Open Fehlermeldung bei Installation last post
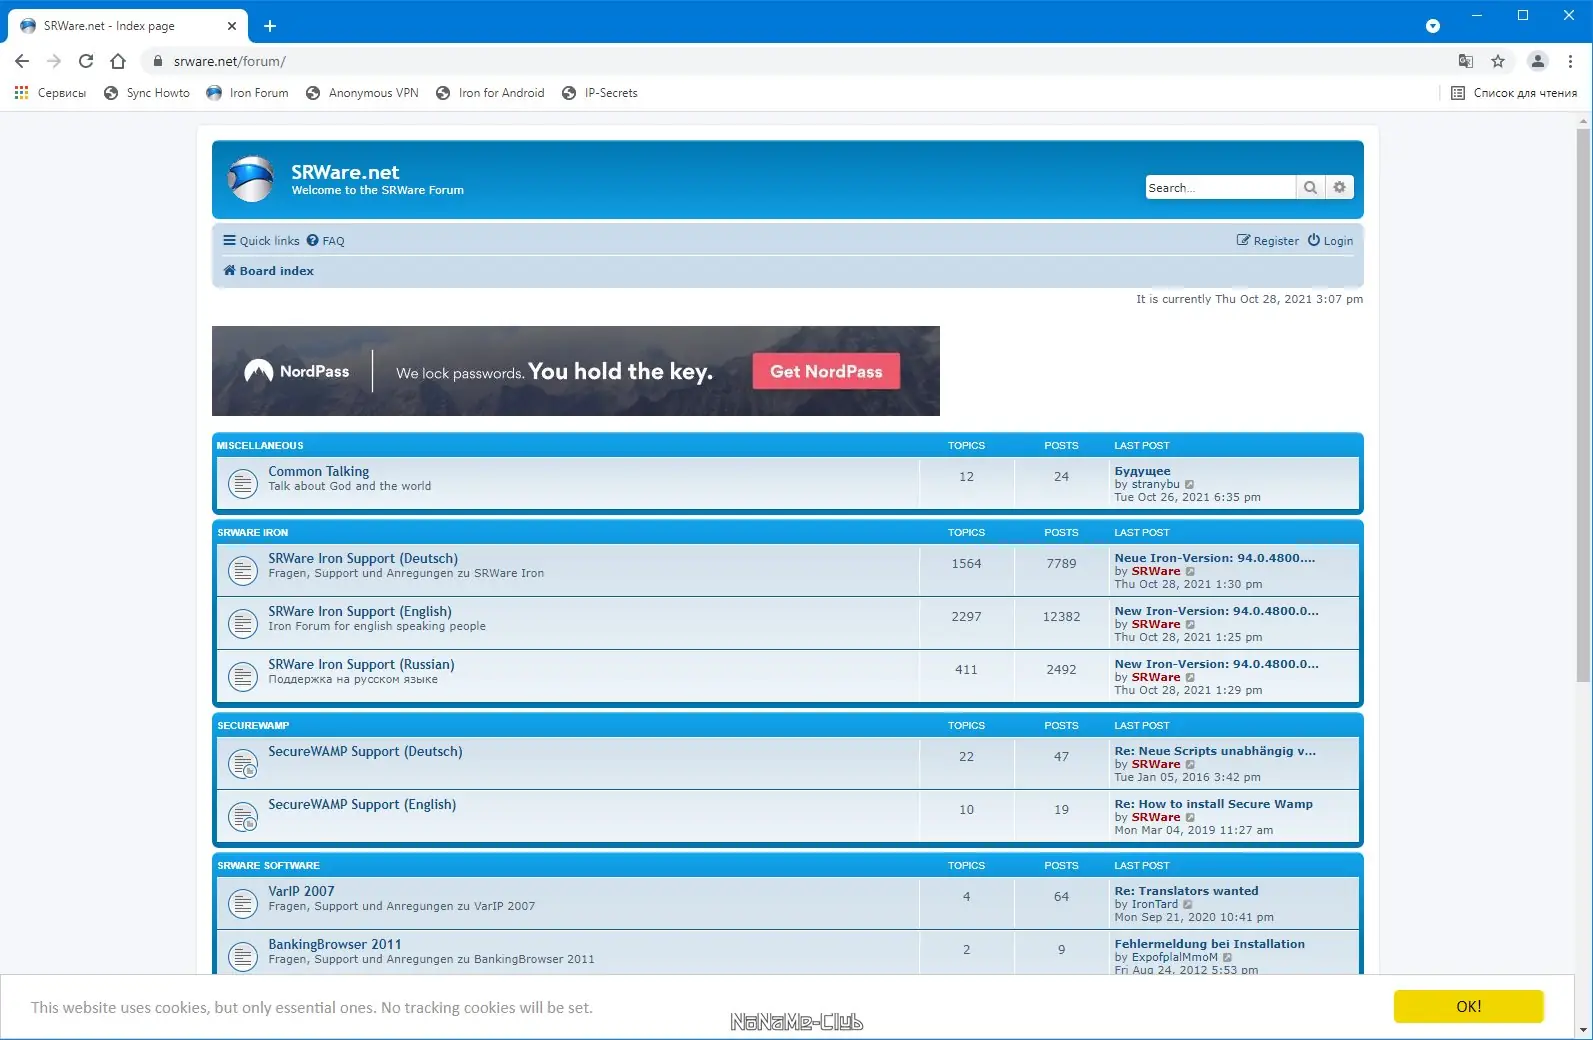1593x1040 pixels. tap(1209, 944)
